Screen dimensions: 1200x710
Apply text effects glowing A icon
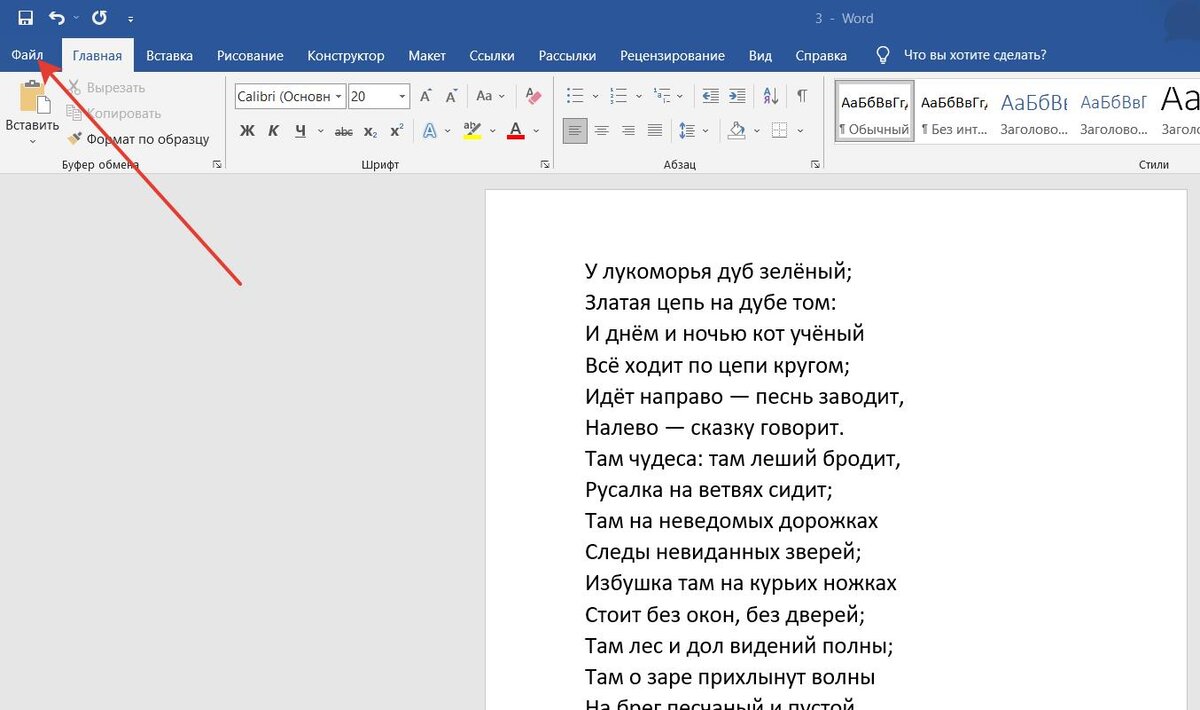click(x=430, y=131)
